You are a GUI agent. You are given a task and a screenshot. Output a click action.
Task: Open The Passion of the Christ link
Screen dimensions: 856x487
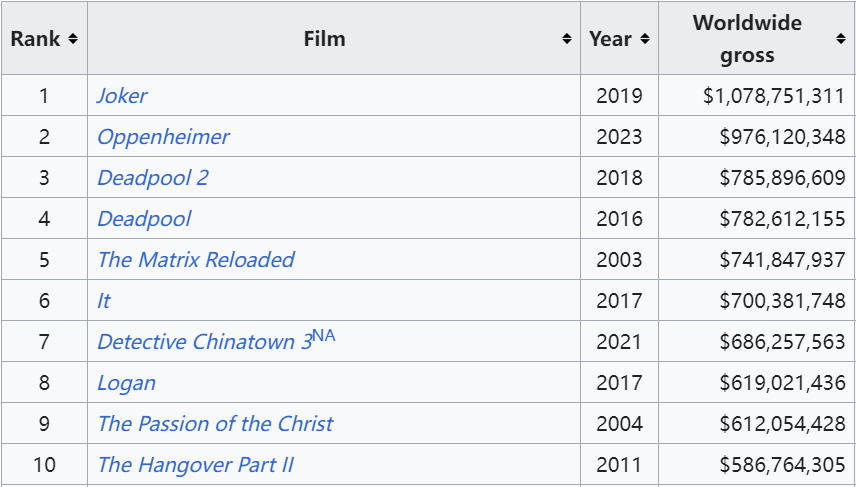215,424
